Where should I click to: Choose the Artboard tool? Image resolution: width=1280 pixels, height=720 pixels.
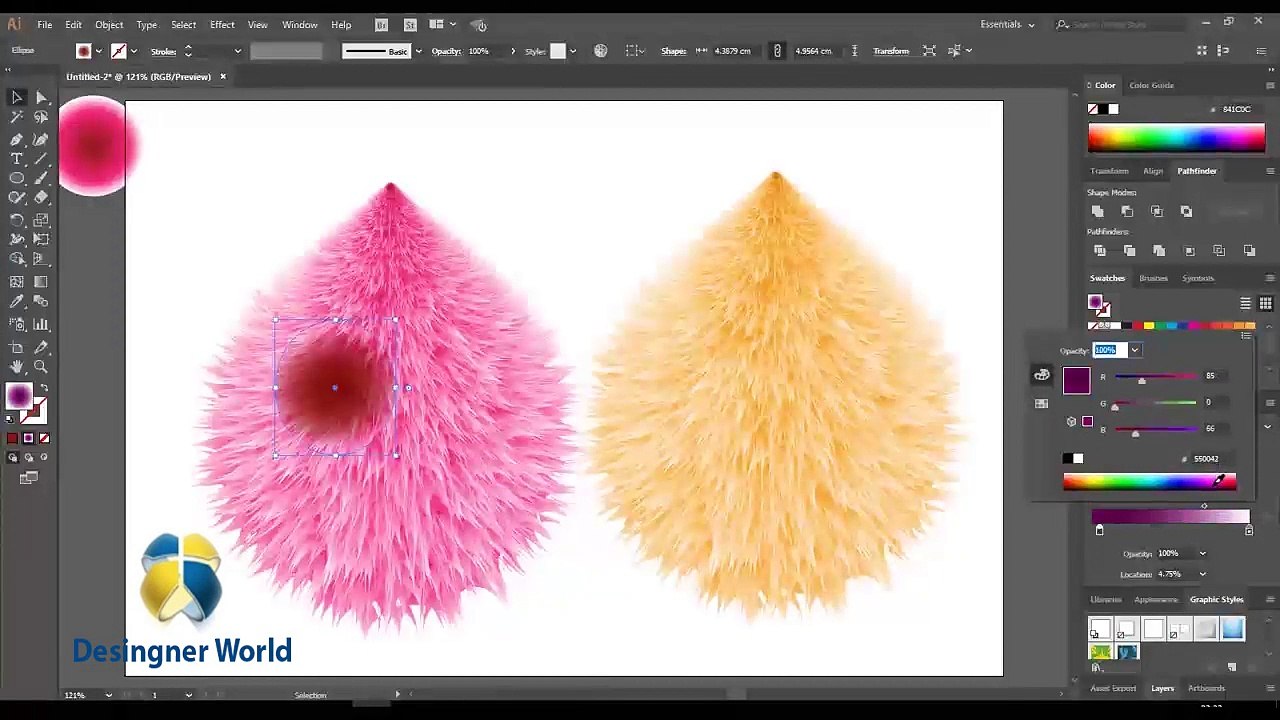pyautogui.click(x=17, y=347)
